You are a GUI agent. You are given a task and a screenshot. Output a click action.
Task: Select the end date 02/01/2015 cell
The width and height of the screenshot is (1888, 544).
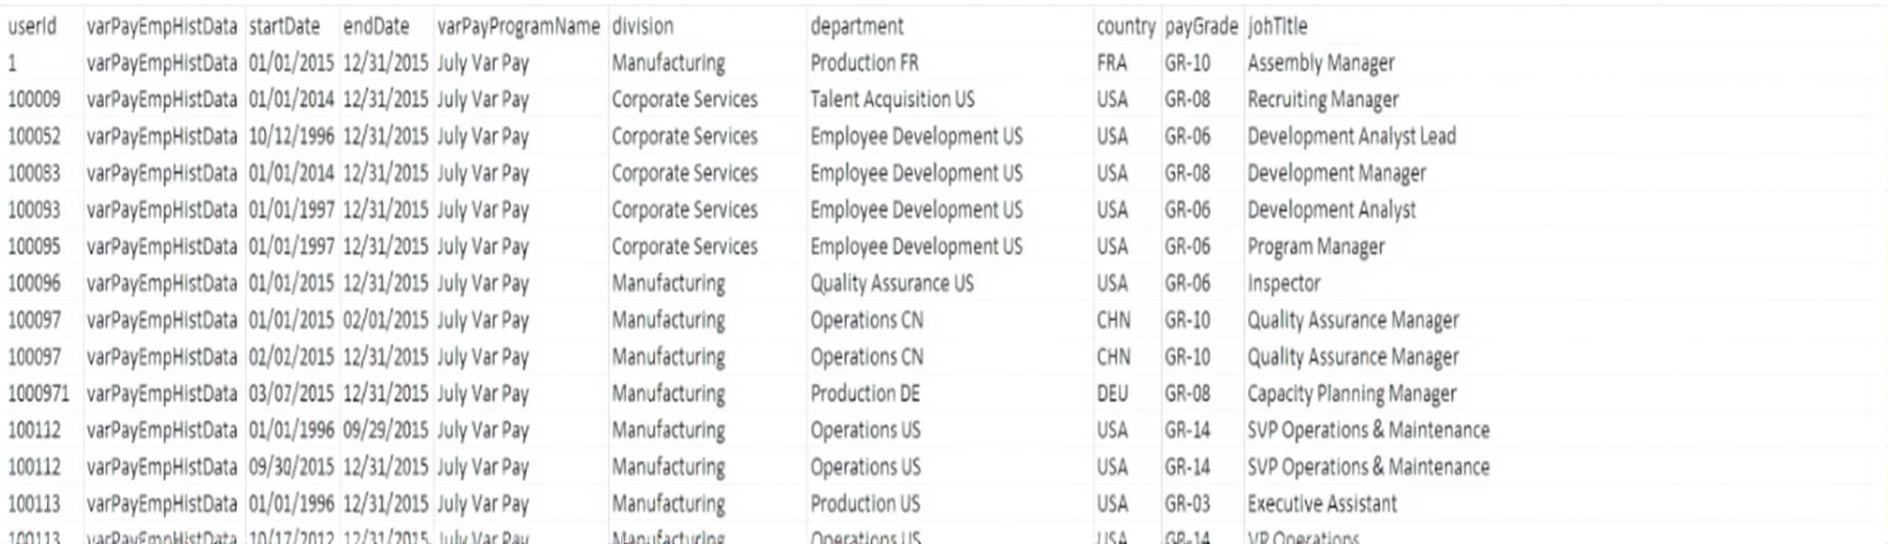385,321
